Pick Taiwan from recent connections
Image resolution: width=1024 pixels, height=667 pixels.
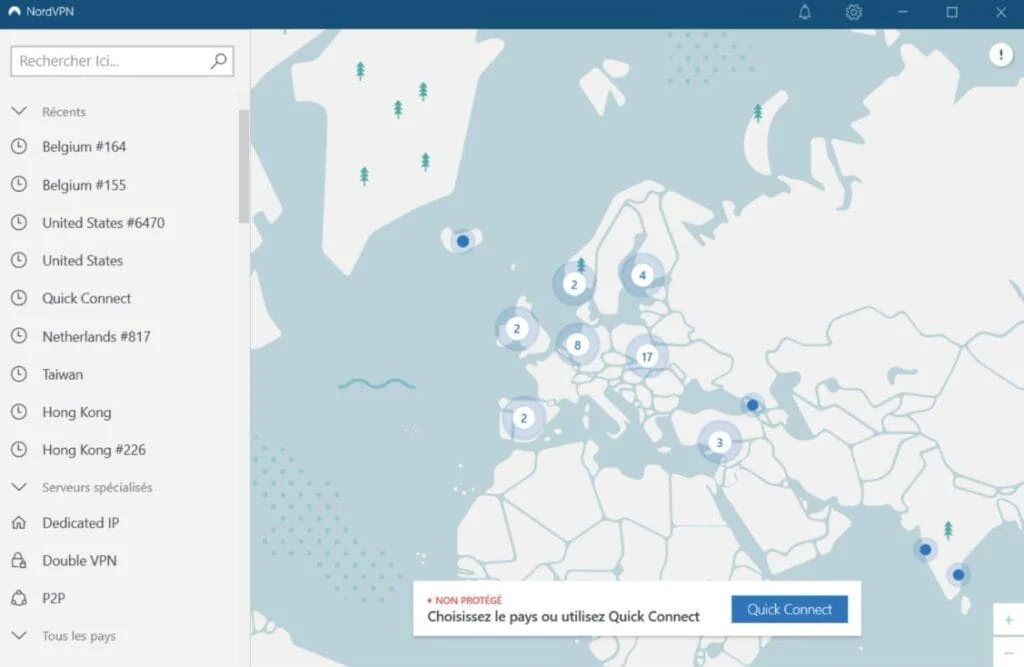pos(63,374)
